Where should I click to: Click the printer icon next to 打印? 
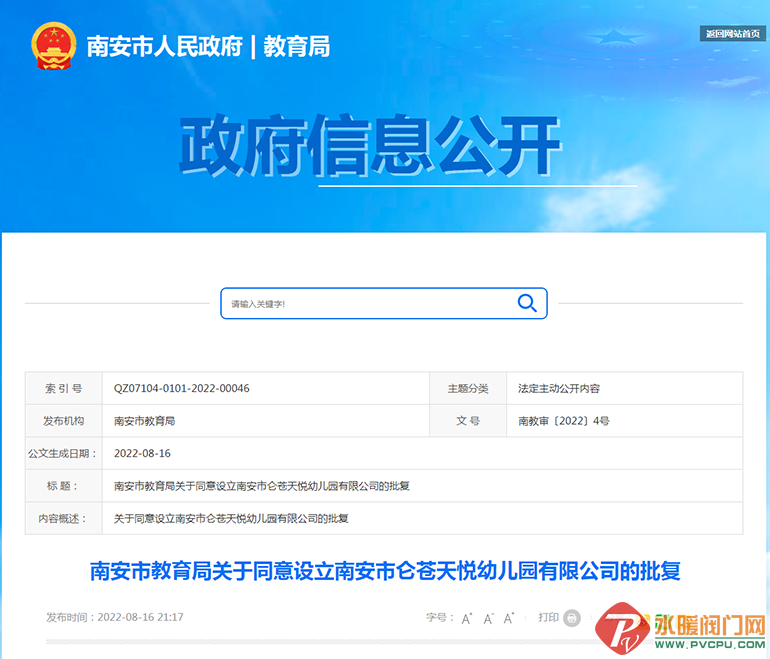pyautogui.click(x=572, y=618)
